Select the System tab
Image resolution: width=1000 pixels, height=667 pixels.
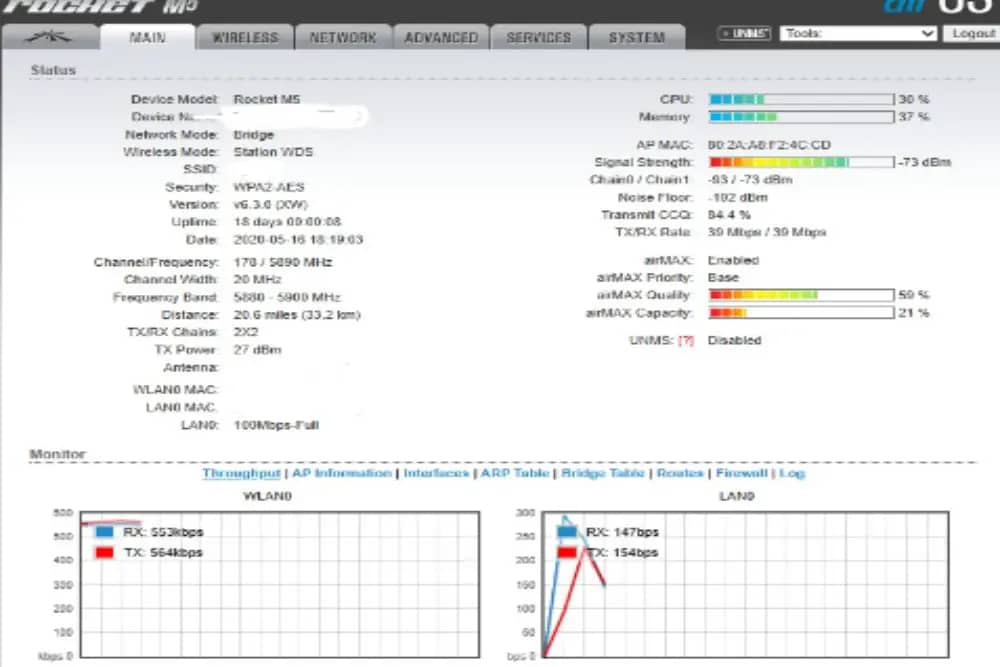click(637, 37)
